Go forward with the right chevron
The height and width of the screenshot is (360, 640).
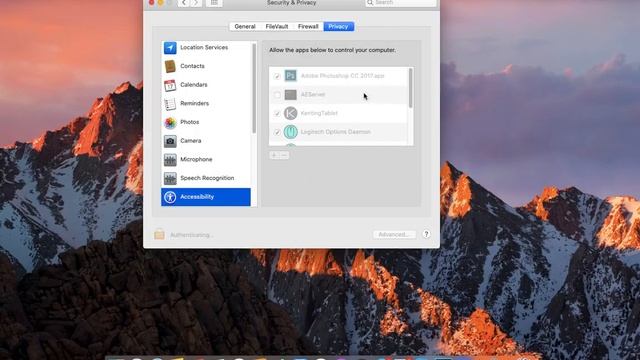tap(196, 3)
